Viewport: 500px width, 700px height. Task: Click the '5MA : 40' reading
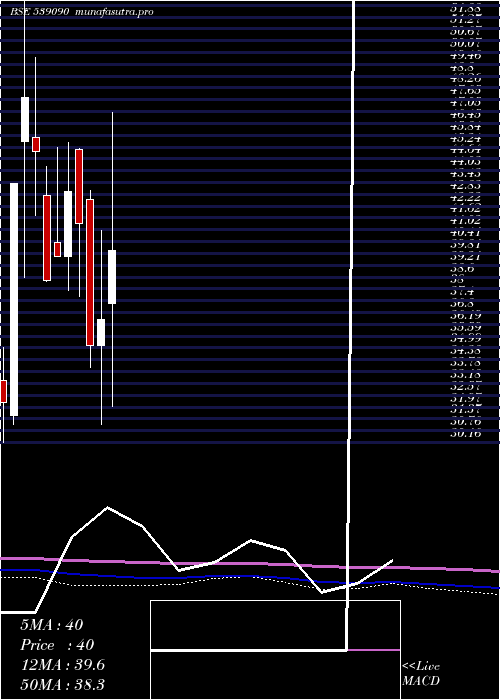[52, 625]
